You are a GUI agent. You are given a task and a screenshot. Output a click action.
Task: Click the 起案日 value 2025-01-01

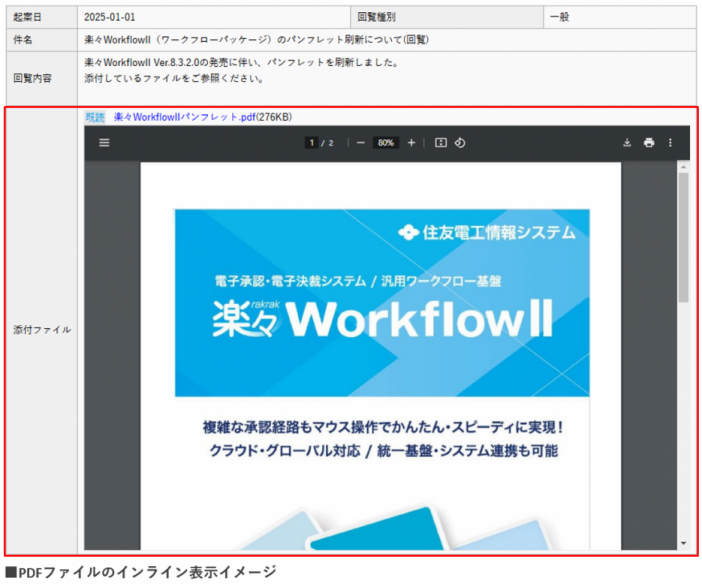[x=109, y=17]
